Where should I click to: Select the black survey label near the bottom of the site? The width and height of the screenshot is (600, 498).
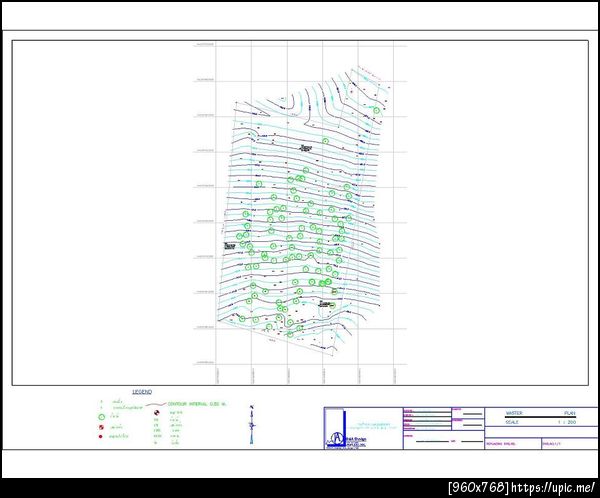[324, 304]
